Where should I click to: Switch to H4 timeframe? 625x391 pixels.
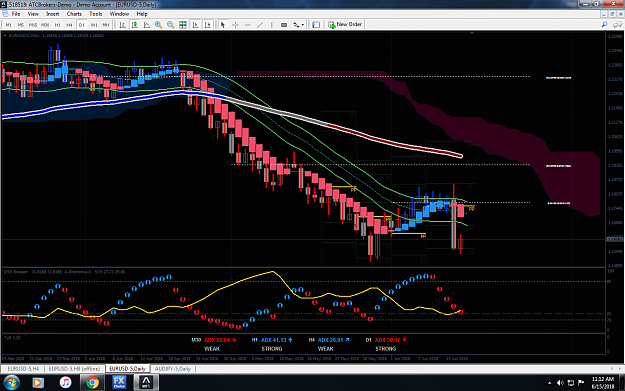[69, 25]
